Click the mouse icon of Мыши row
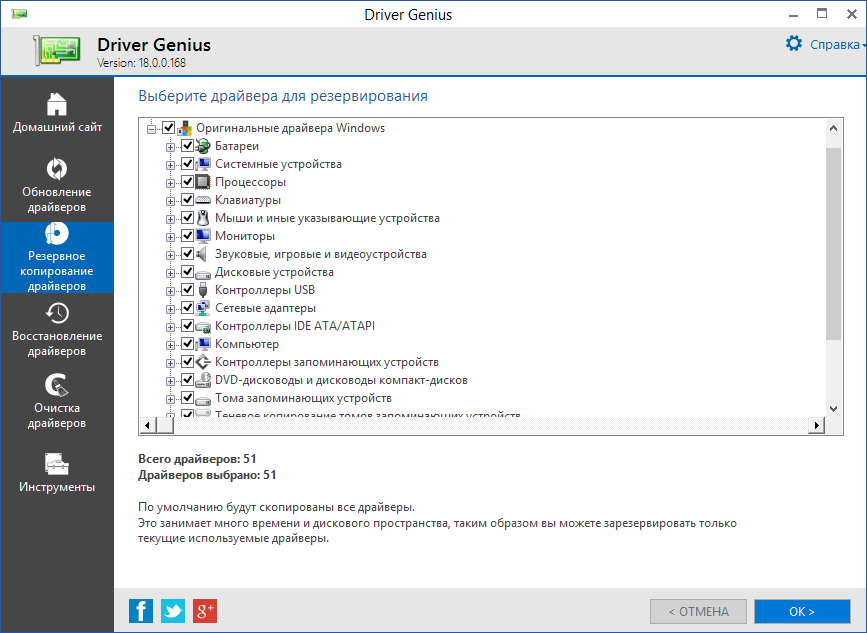 coord(203,218)
